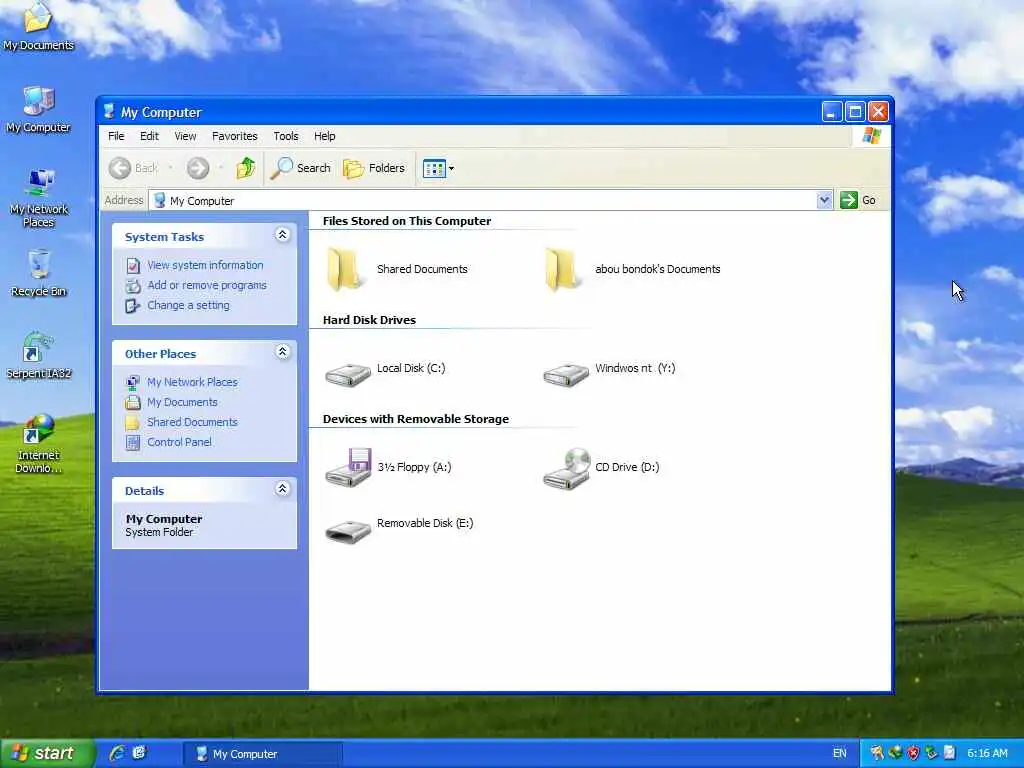
Task: Click the Change a setting icon
Action: (133, 305)
